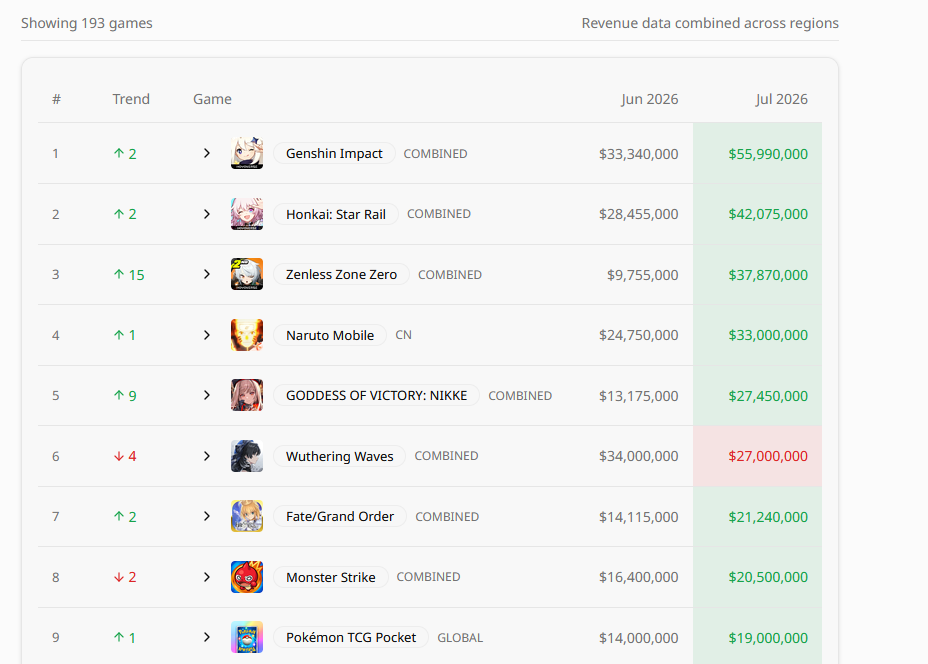Click the Game column header
The image size is (928, 664).
point(212,99)
